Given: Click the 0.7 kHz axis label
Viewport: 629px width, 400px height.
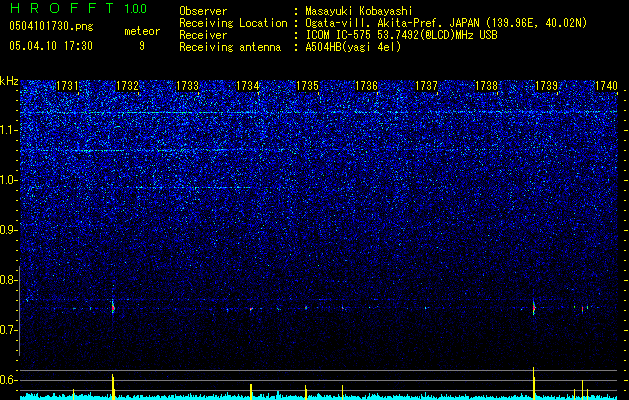Looking at the screenshot, I should (x=9, y=330).
